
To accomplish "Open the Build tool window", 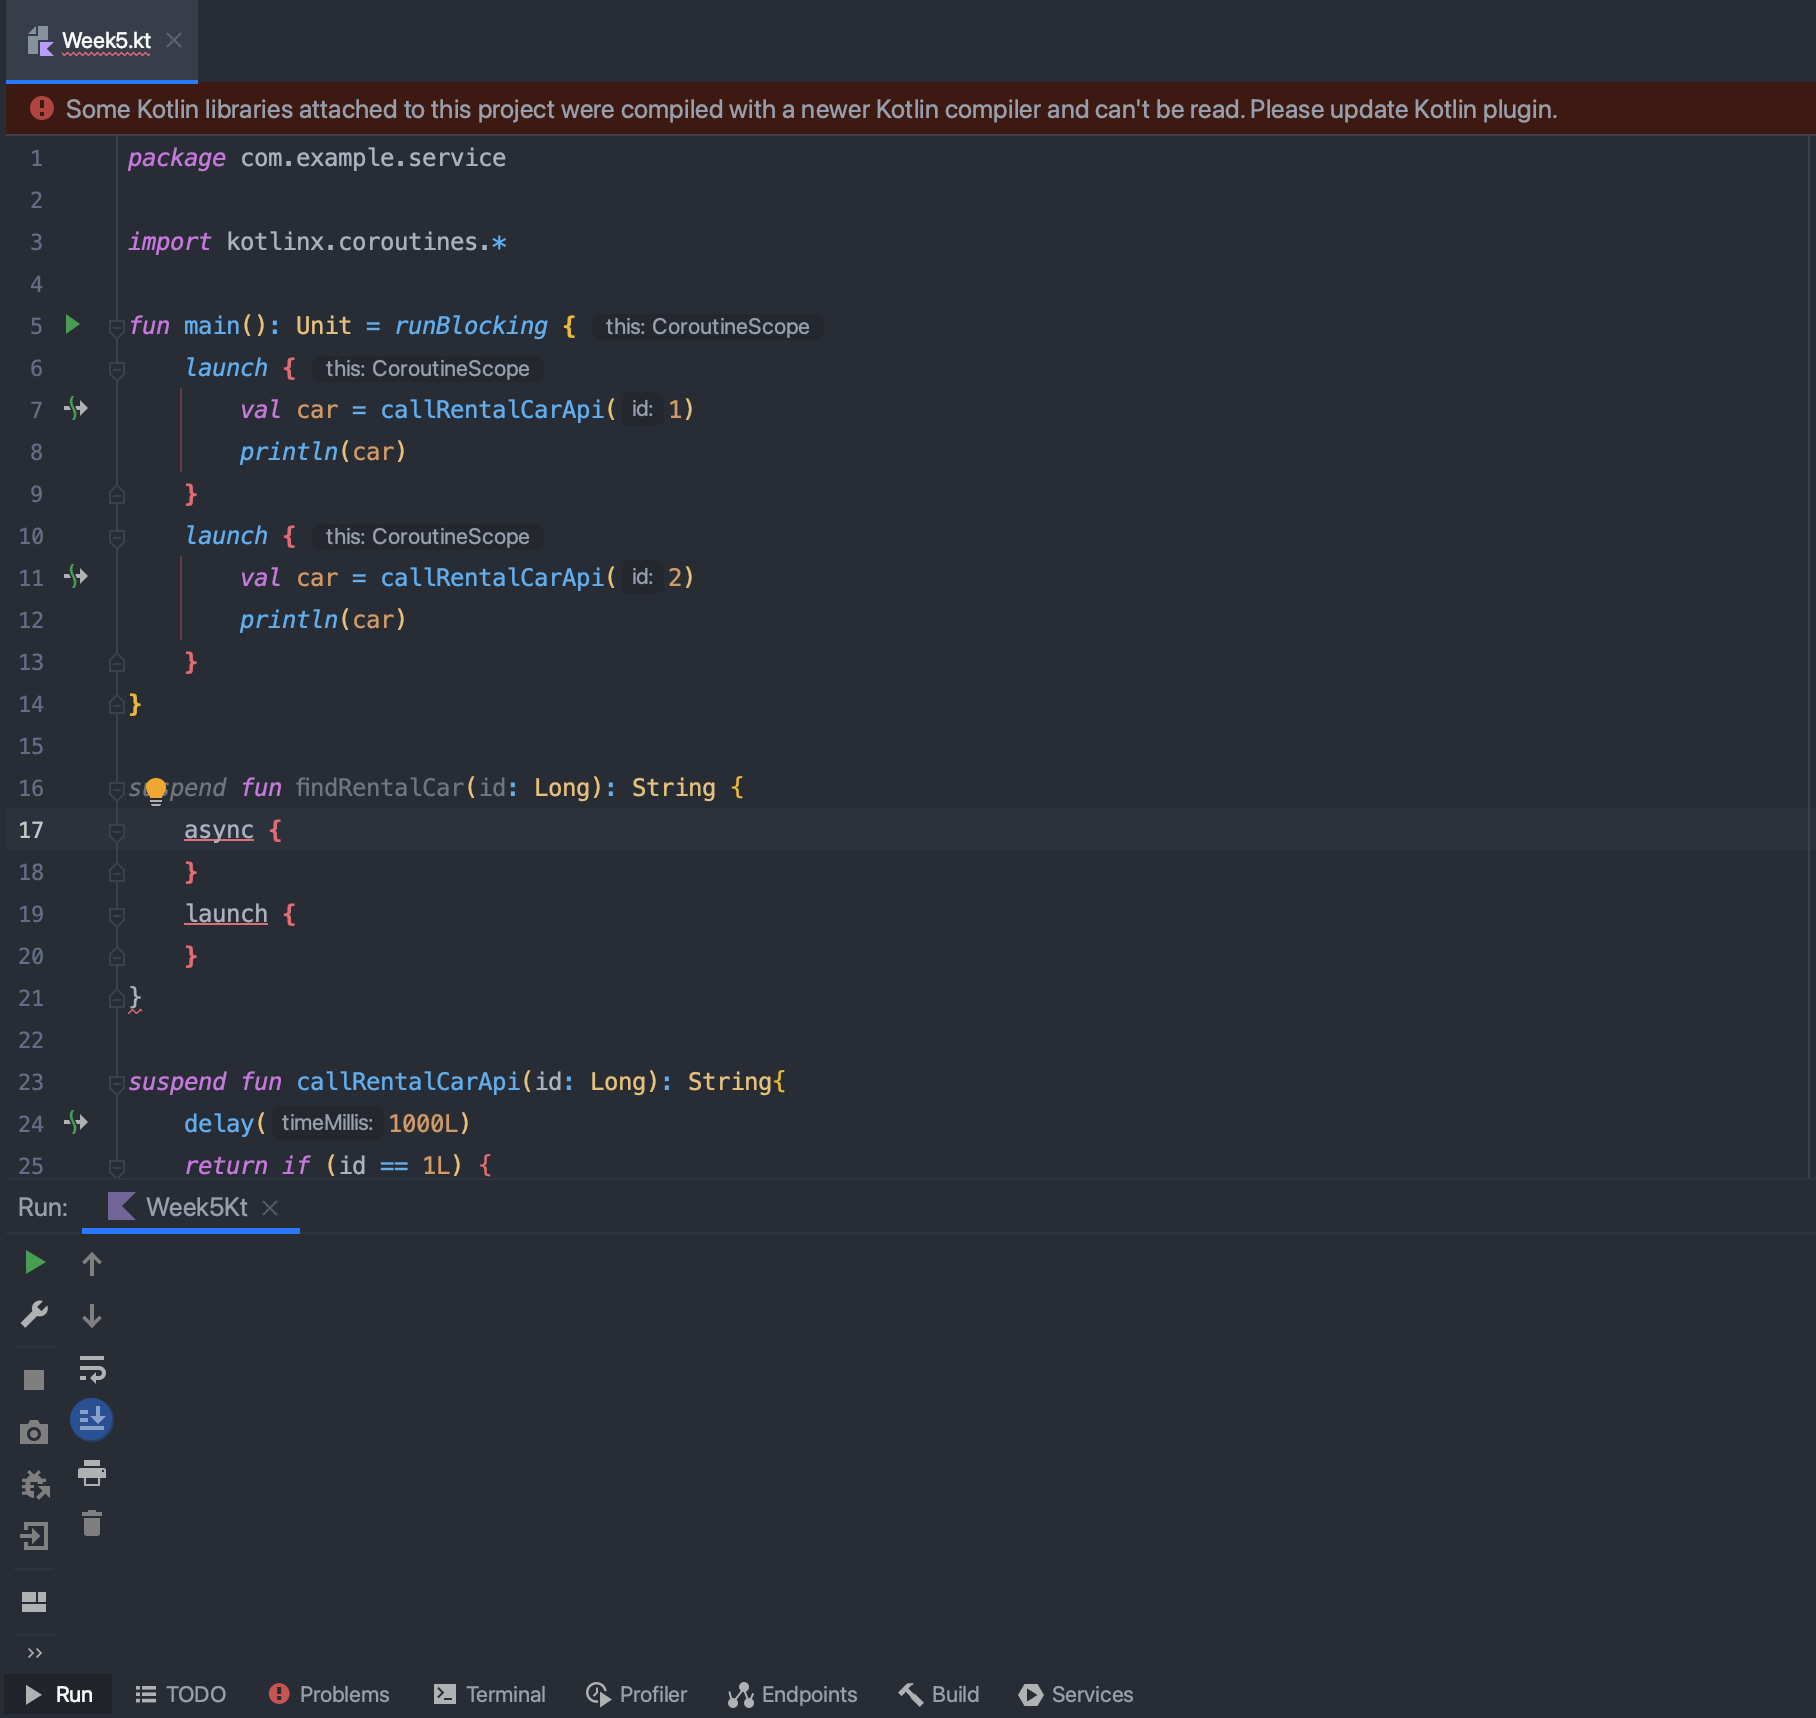I will tap(939, 1694).
